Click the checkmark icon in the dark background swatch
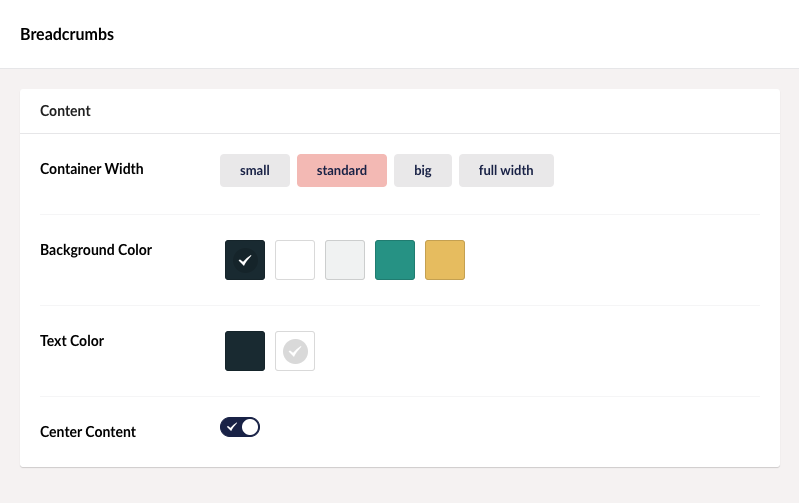Viewport: 799px width, 503px height. tap(245, 260)
